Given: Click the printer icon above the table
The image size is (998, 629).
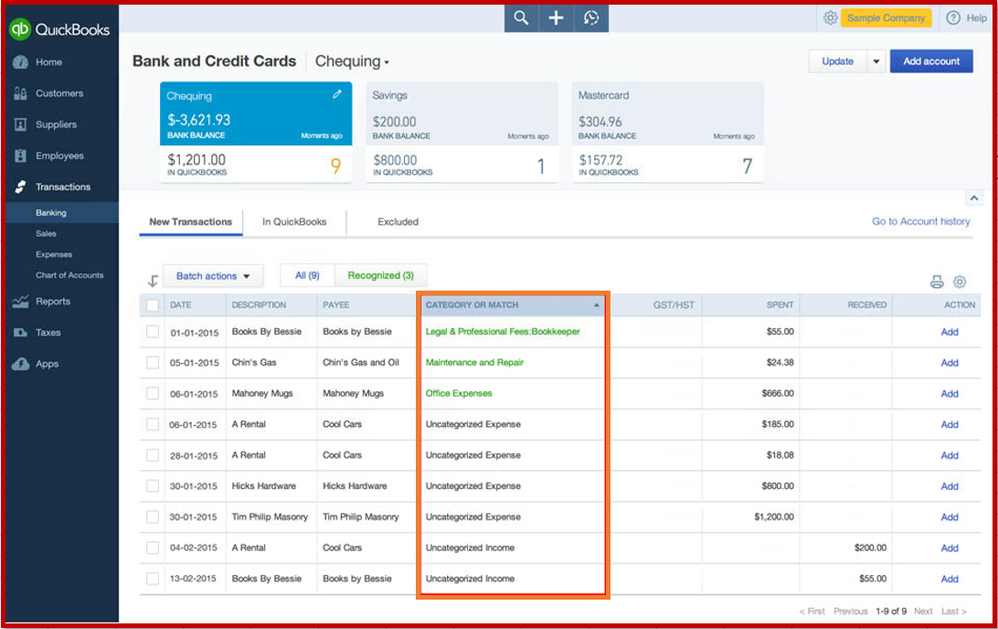Looking at the screenshot, I should tap(937, 282).
